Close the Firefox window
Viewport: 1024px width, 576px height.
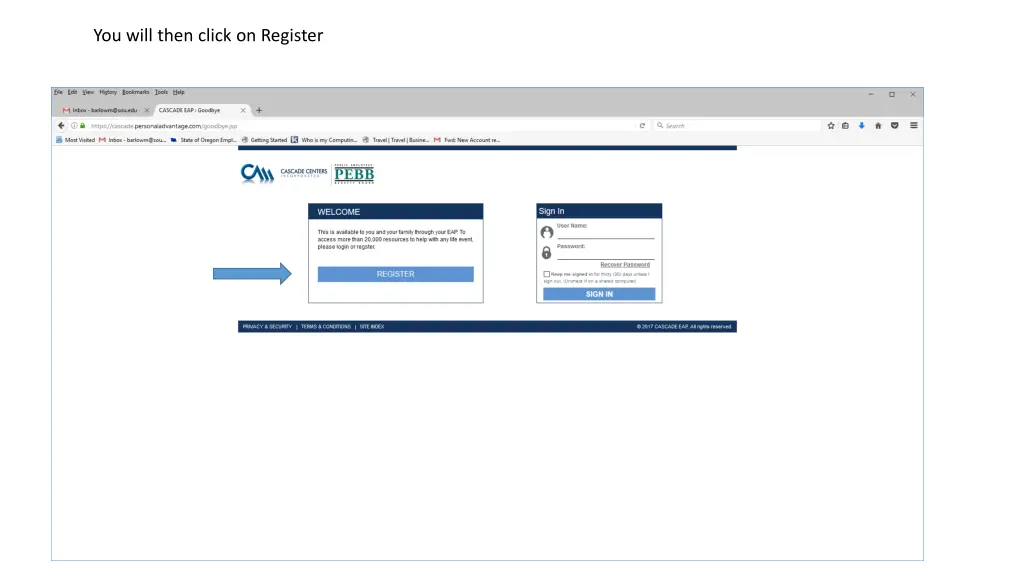pyautogui.click(x=913, y=95)
